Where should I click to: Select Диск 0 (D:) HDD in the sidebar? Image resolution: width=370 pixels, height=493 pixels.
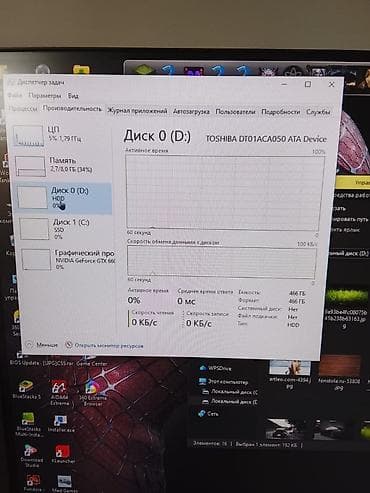pyautogui.click(x=64, y=198)
